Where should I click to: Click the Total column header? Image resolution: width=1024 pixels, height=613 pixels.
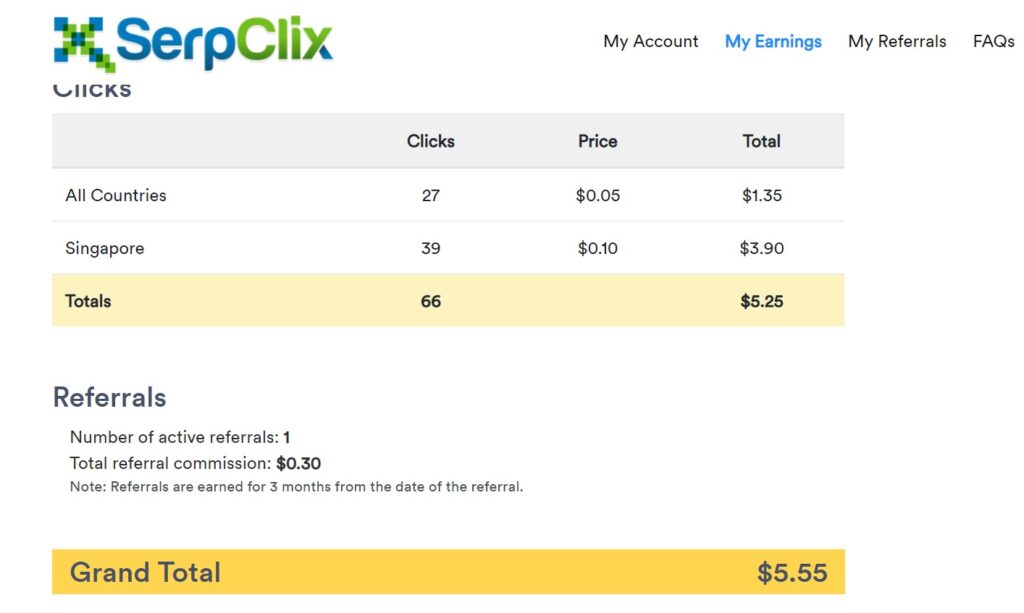click(x=761, y=141)
